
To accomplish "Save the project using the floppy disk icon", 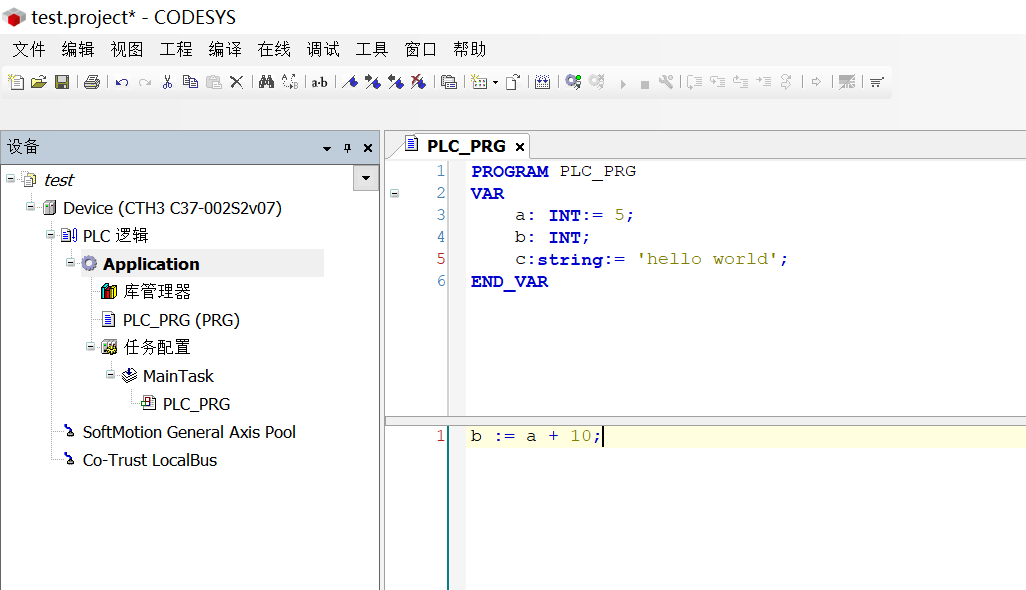I will (x=63, y=81).
